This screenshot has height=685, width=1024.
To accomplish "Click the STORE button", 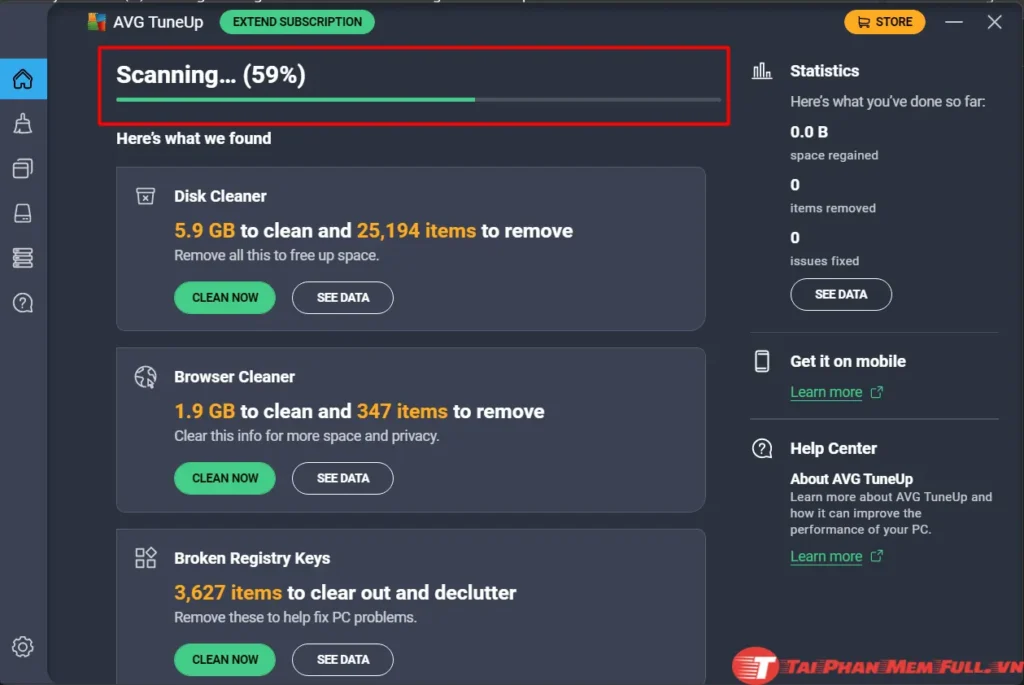I will pyautogui.click(x=884, y=21).
